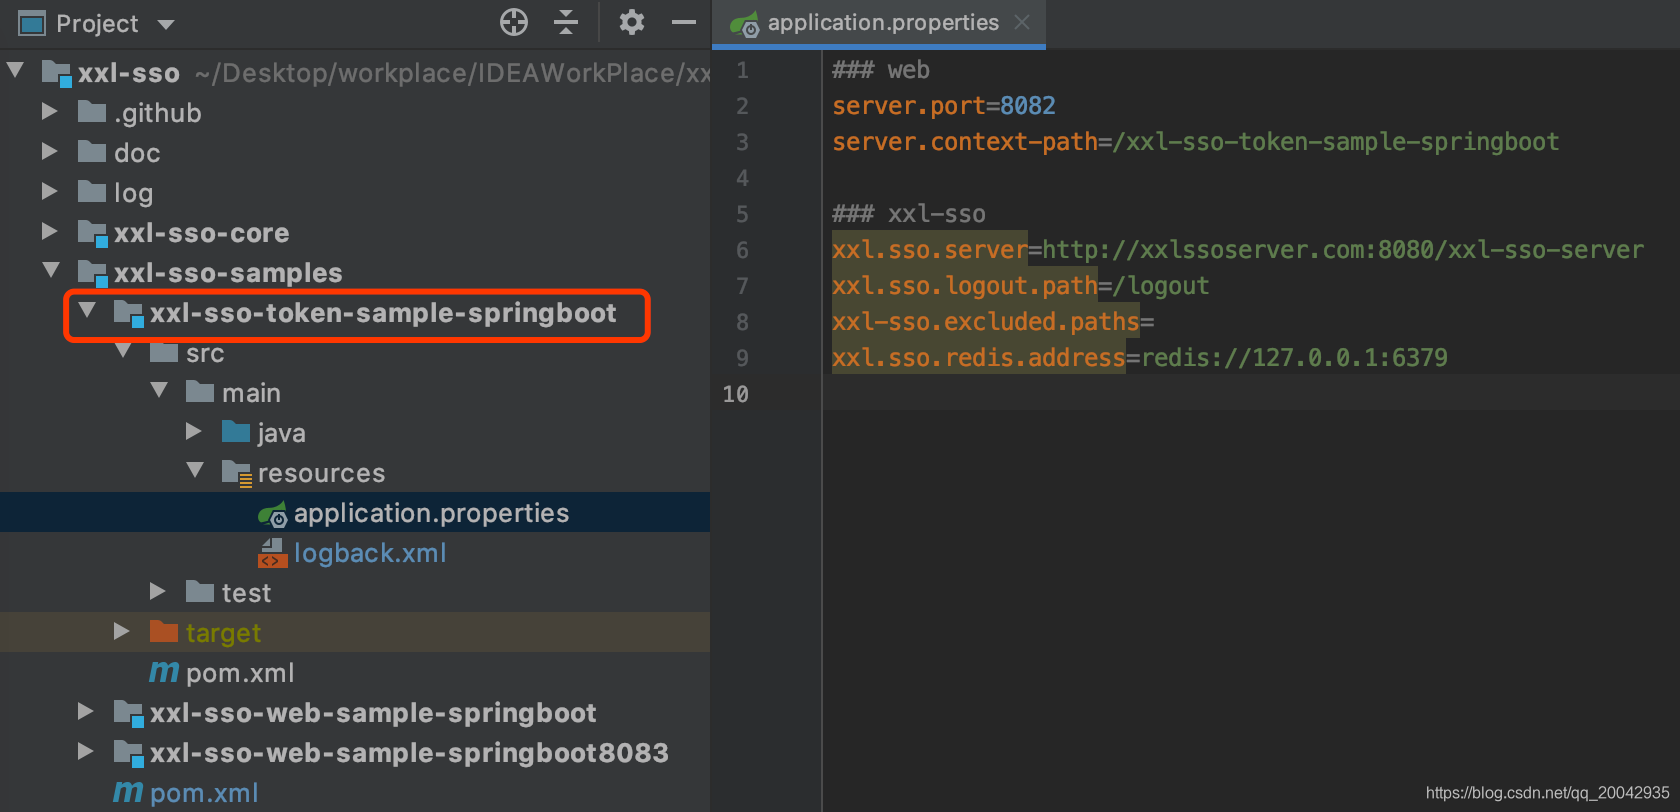Click the server.port value 8082

pos(1028,106)
